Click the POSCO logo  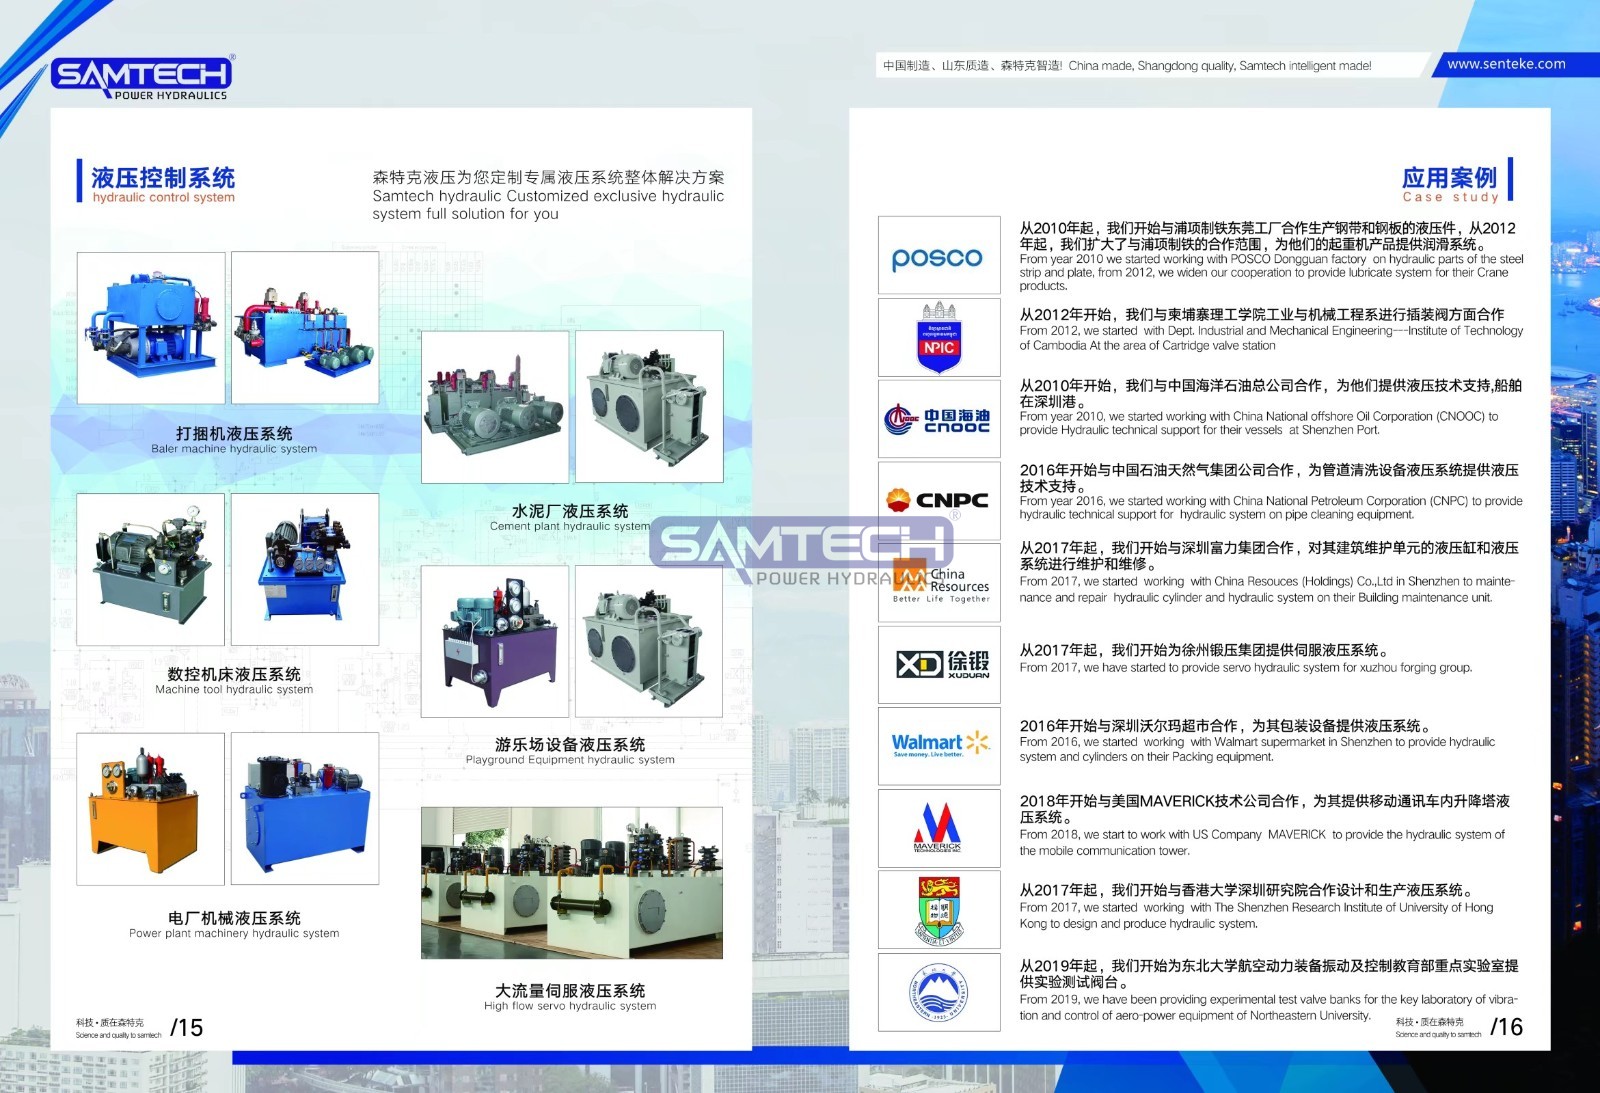pos(938,256)
